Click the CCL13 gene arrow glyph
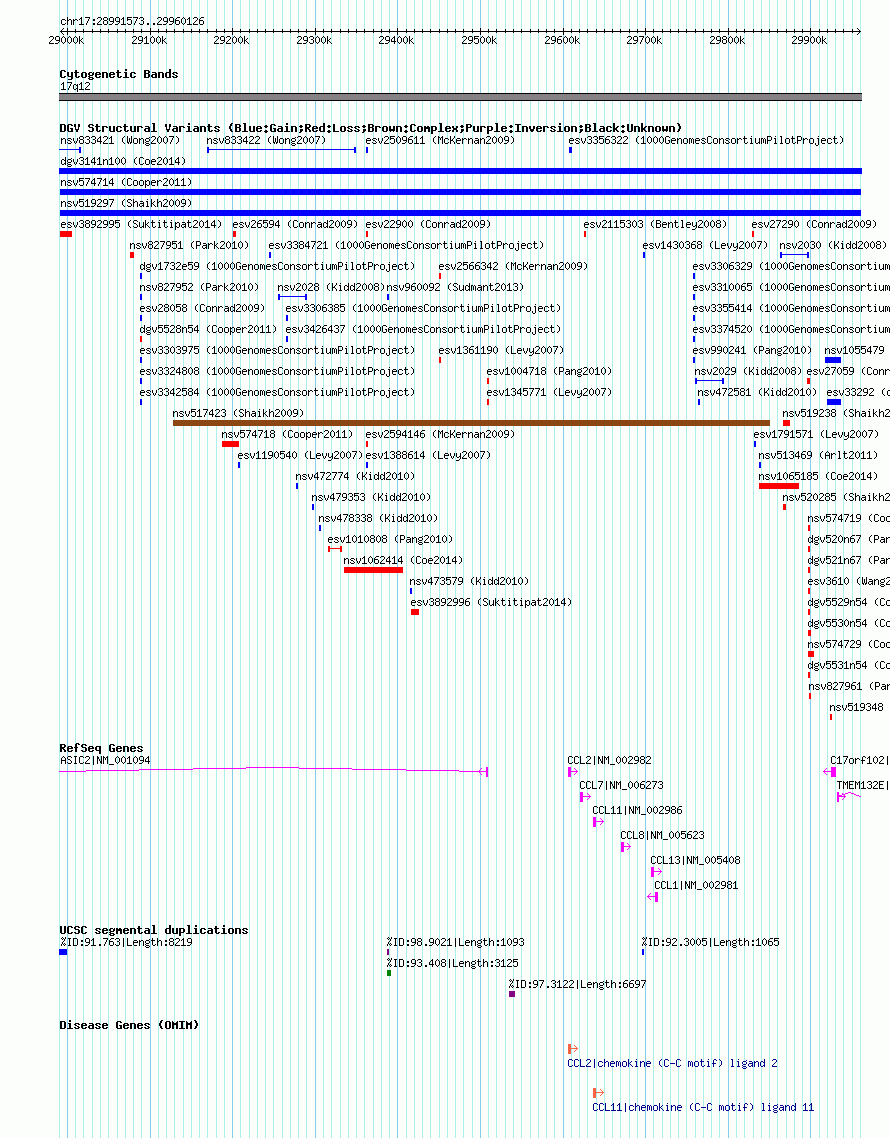This screenshot has height=1138, width=890. tap(656, 872)
